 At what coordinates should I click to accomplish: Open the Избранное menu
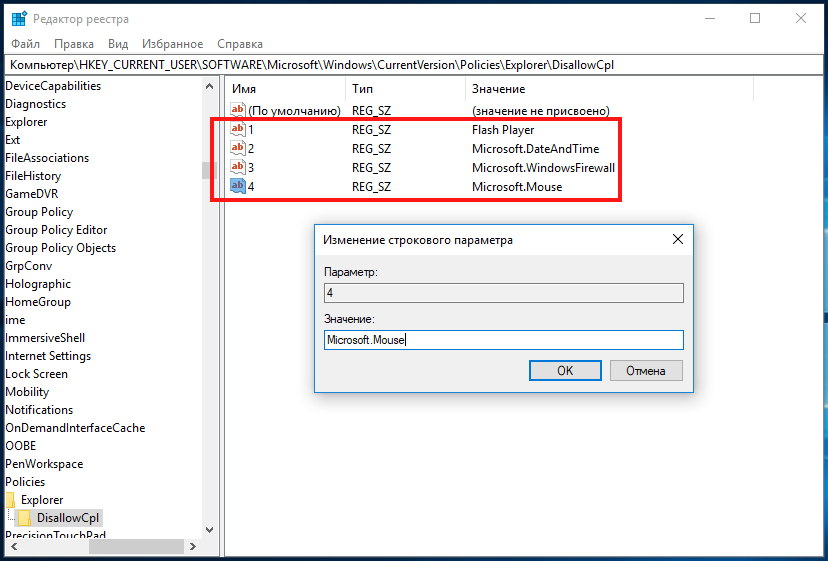click(172, 44)
